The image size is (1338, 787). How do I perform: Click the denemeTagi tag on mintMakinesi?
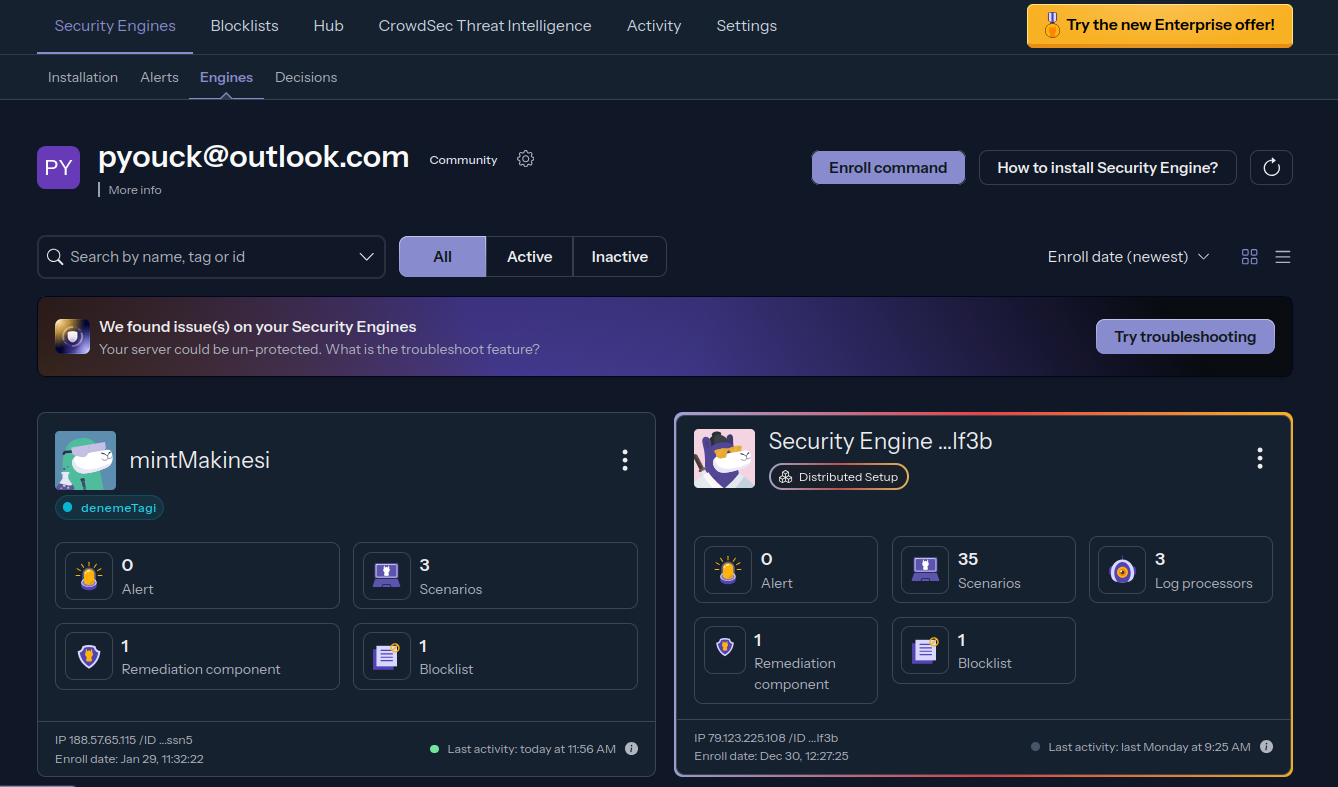click(x=110, y=508)
